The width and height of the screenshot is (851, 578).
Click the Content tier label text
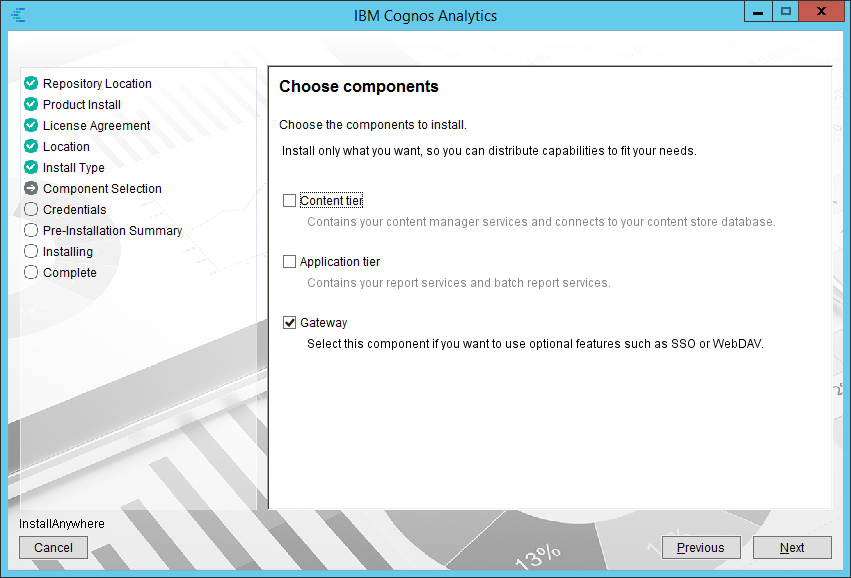click(331, 201)
